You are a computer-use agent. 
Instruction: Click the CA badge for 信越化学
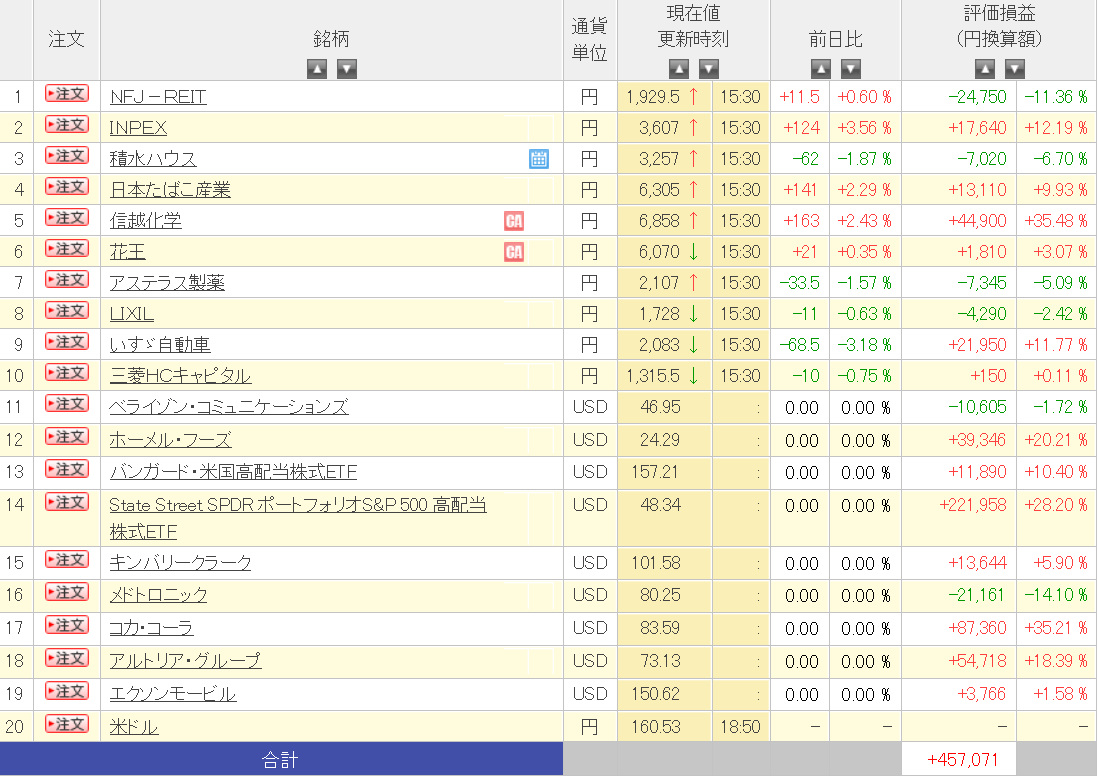click(x=514, y=221)
